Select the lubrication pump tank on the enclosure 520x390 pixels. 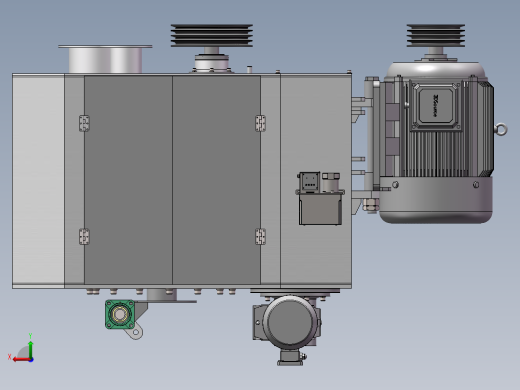320,209
